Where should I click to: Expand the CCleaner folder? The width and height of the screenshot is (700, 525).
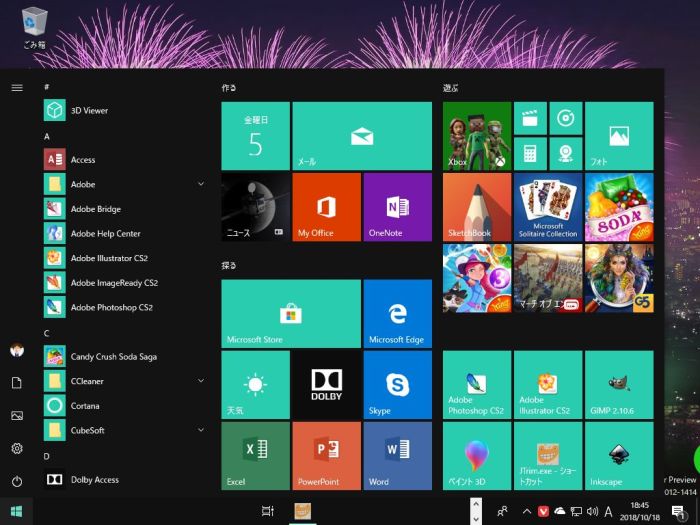point(201,381)
